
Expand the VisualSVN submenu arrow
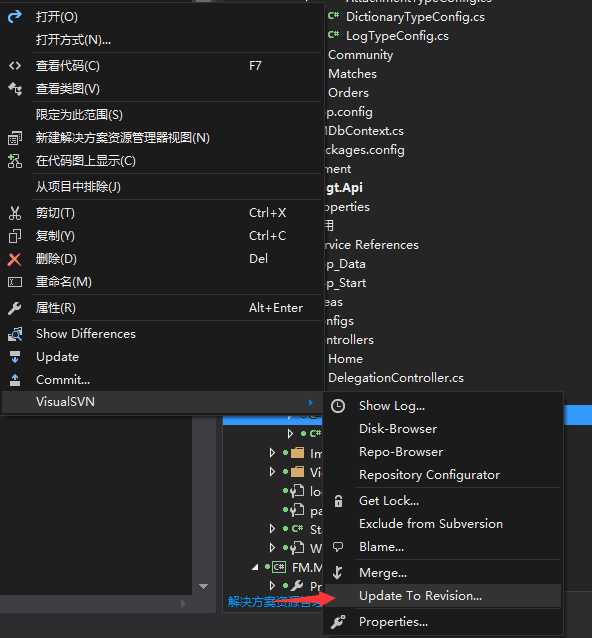coord(310,403)
